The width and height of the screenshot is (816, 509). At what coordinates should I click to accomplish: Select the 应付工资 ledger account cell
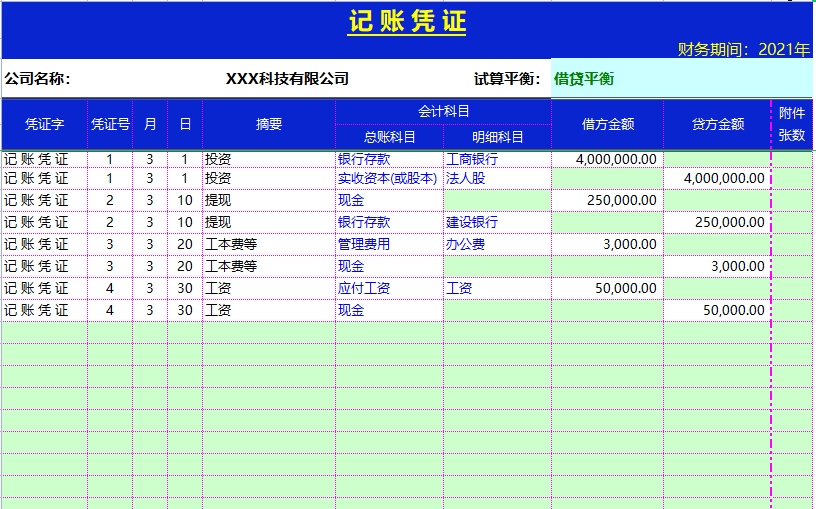pos(389,288)
